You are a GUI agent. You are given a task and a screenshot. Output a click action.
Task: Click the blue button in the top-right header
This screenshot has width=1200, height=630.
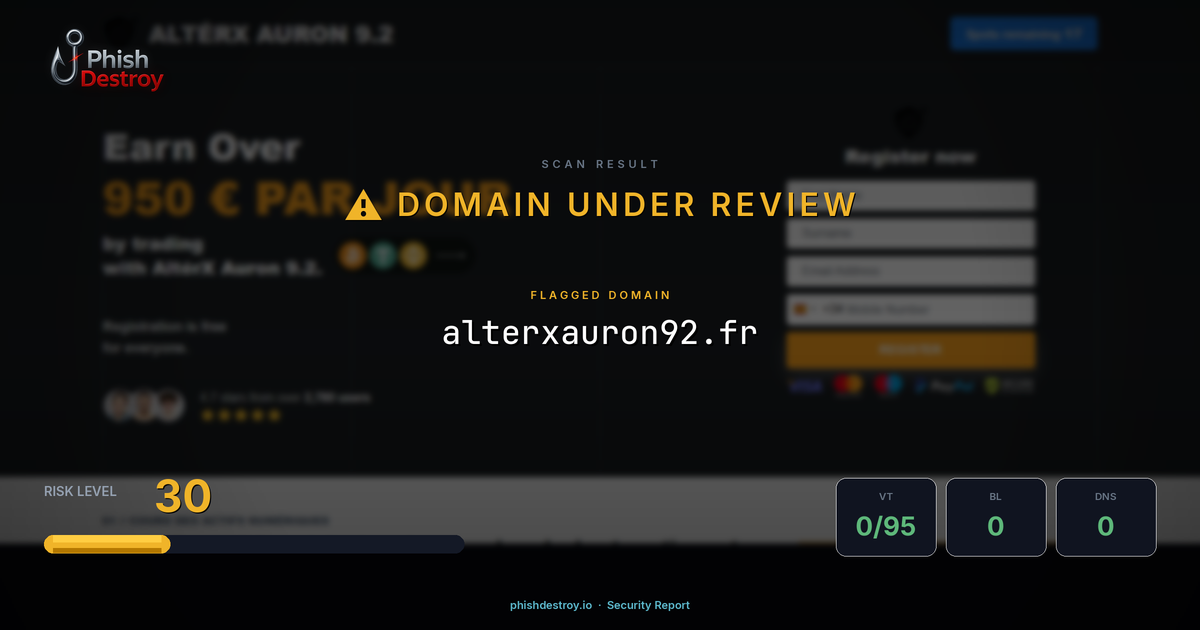(1022, 33)
